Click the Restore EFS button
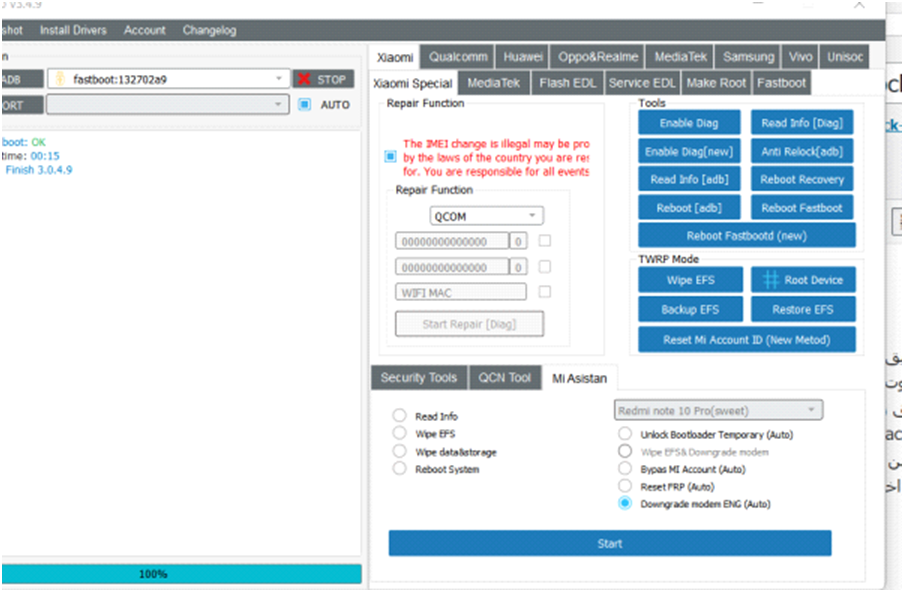 [x=803, y=310]
